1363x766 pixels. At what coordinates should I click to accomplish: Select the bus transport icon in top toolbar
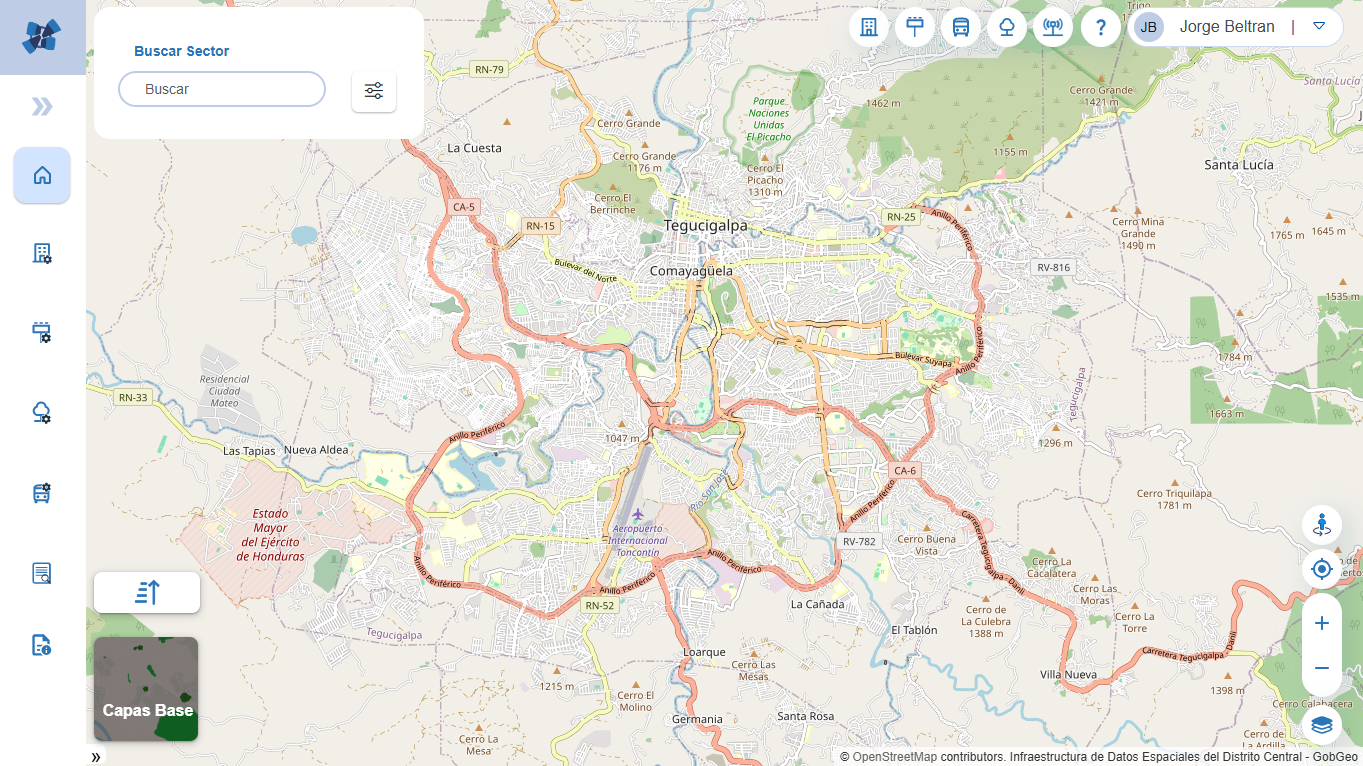pos(961,27)
